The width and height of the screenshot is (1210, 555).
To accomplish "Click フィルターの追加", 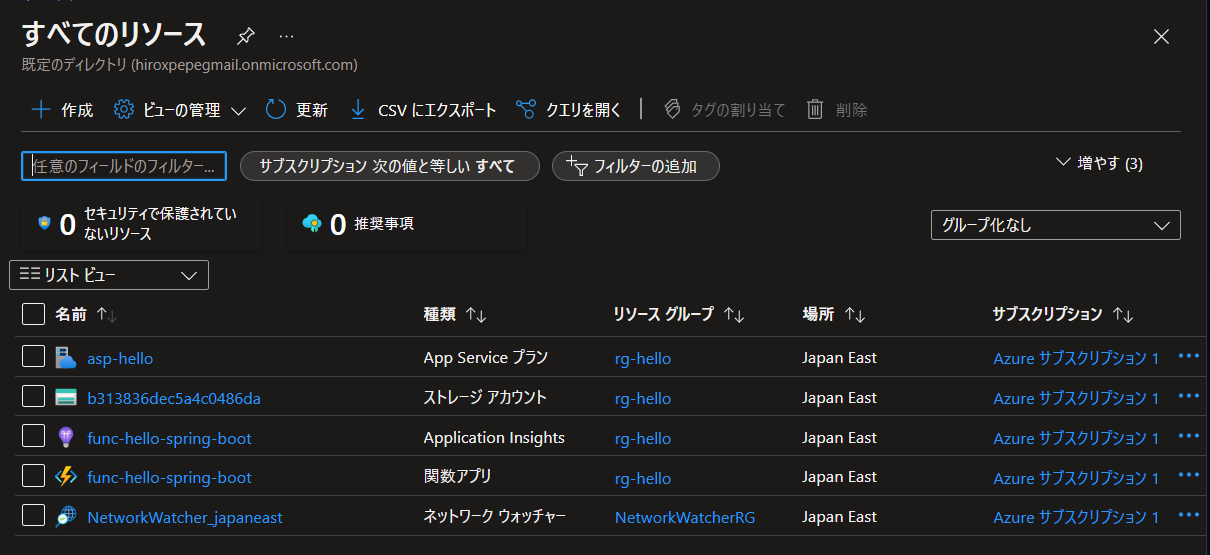I will click(x=636, y=166).
